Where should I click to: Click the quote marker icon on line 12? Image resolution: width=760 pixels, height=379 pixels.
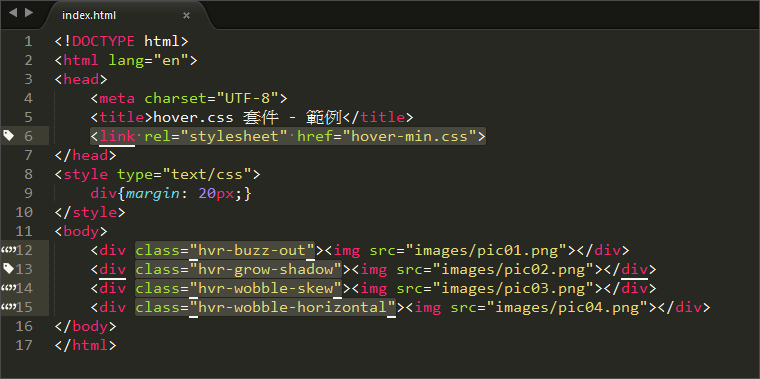pos(9,250)
